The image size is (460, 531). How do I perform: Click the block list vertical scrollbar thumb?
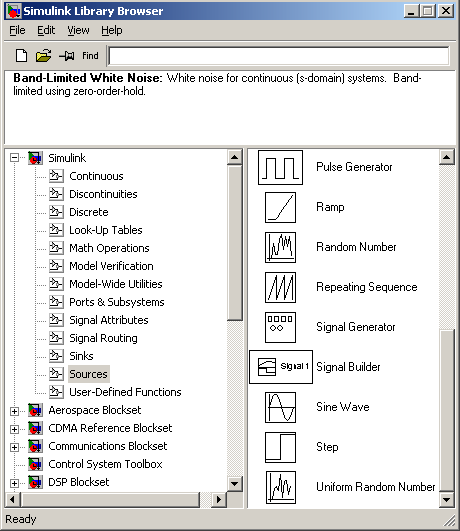pyautogui.click(x=446, y=410)
